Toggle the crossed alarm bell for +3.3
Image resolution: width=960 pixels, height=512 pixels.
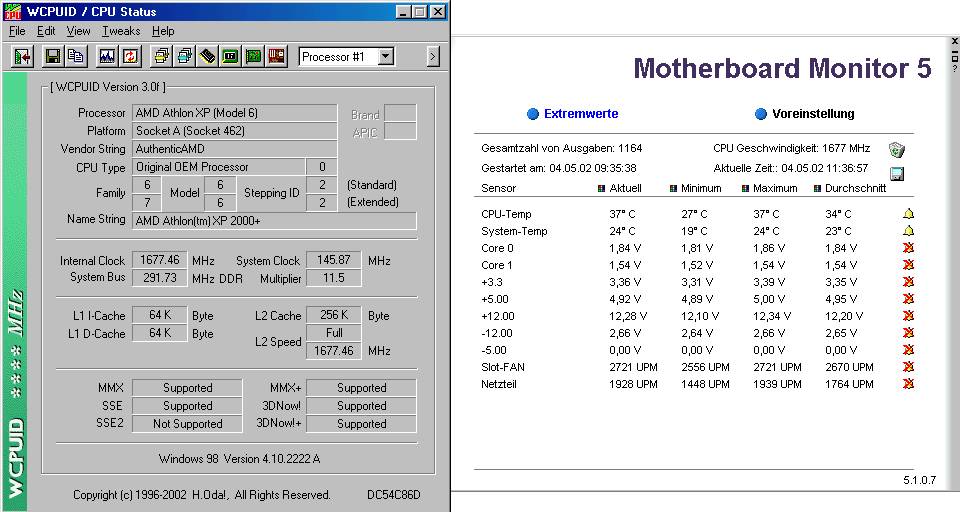(909, 282)
